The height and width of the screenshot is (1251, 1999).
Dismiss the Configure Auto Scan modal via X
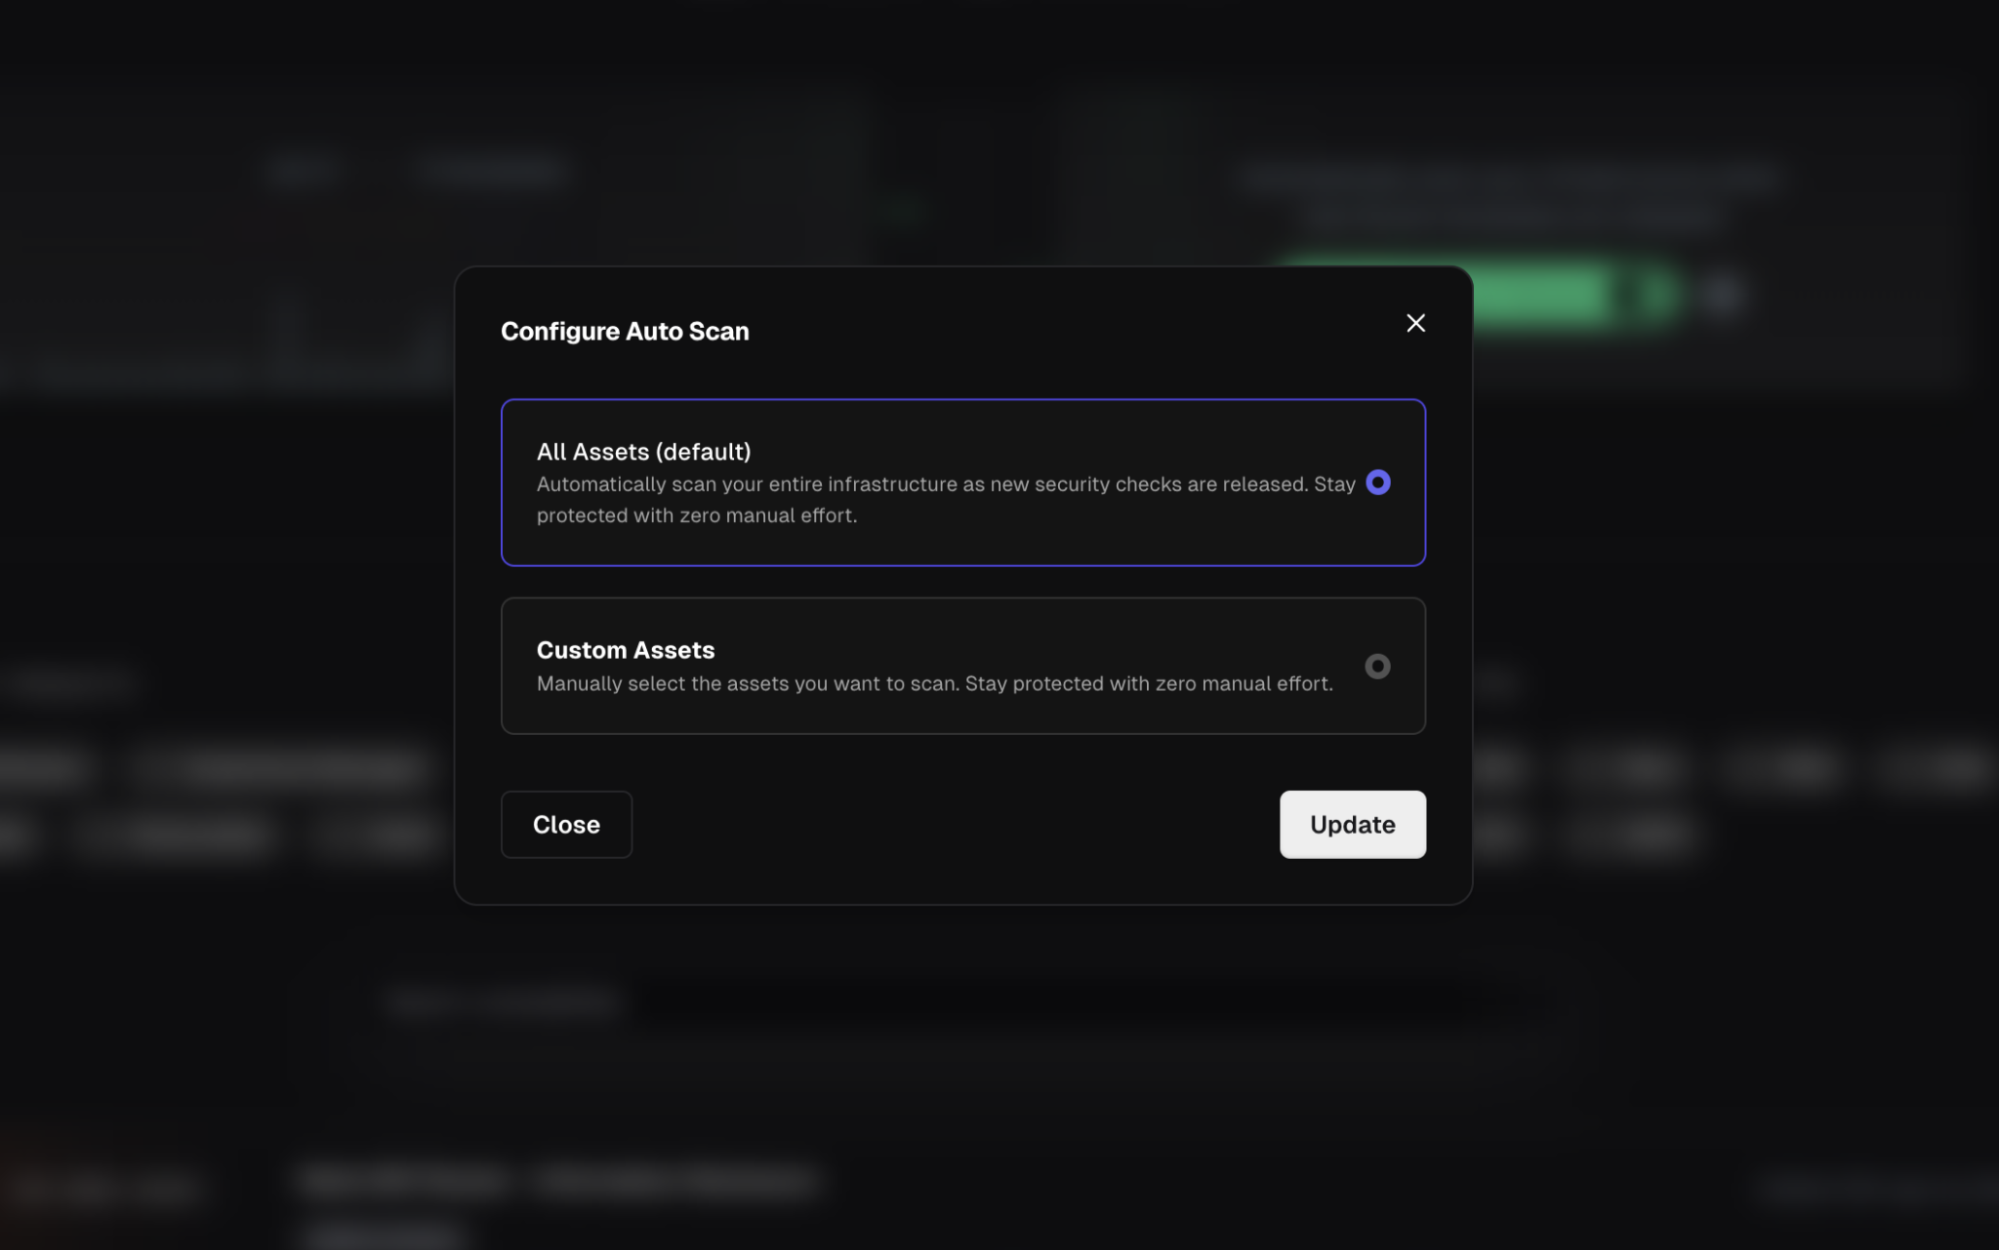tap(1415, 323)
